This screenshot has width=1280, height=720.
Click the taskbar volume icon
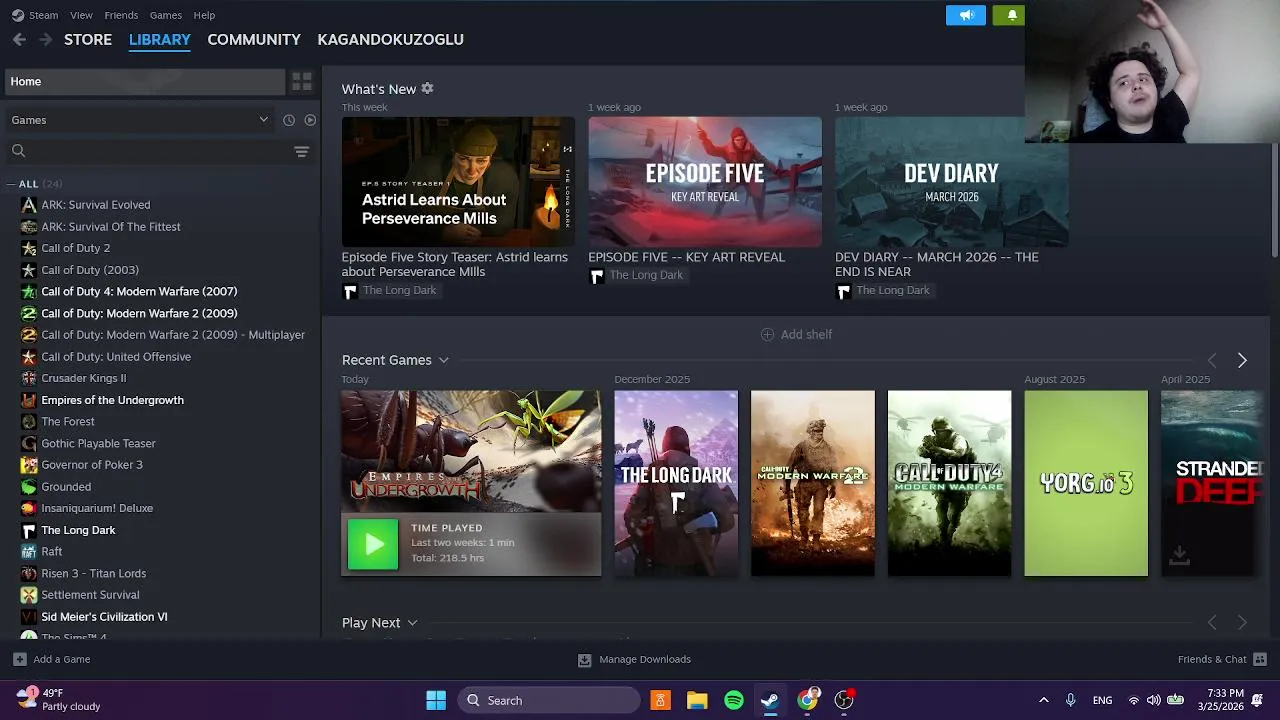click(1154, 700)
